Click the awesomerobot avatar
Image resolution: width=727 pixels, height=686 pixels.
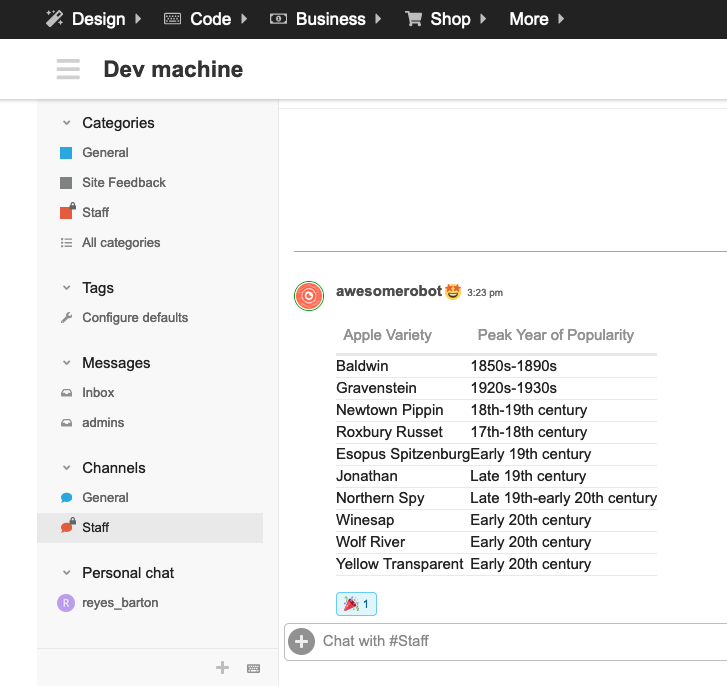click(x=309, y=296)
